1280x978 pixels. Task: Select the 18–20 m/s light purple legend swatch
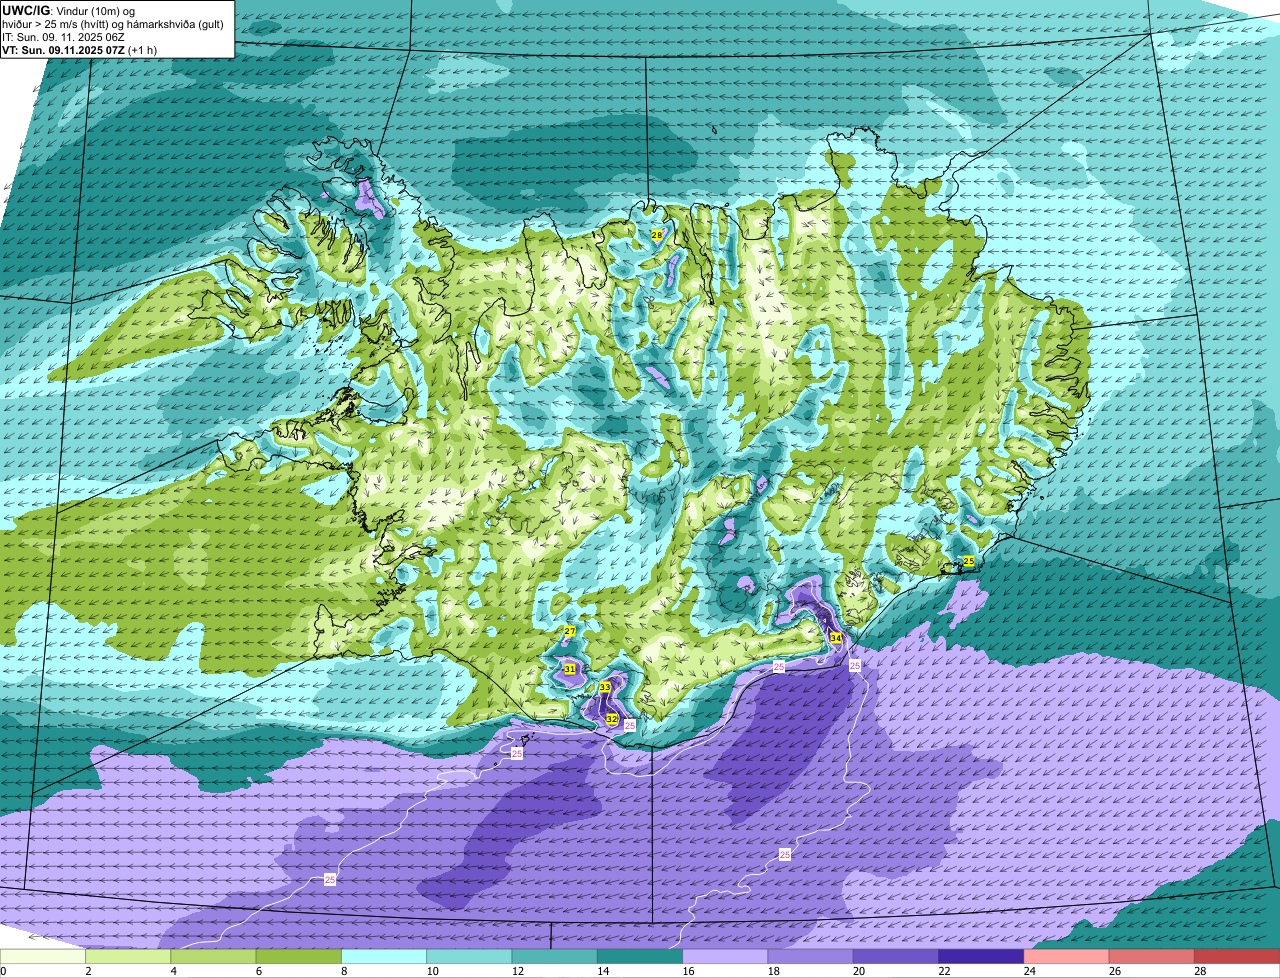coord(811,957)
